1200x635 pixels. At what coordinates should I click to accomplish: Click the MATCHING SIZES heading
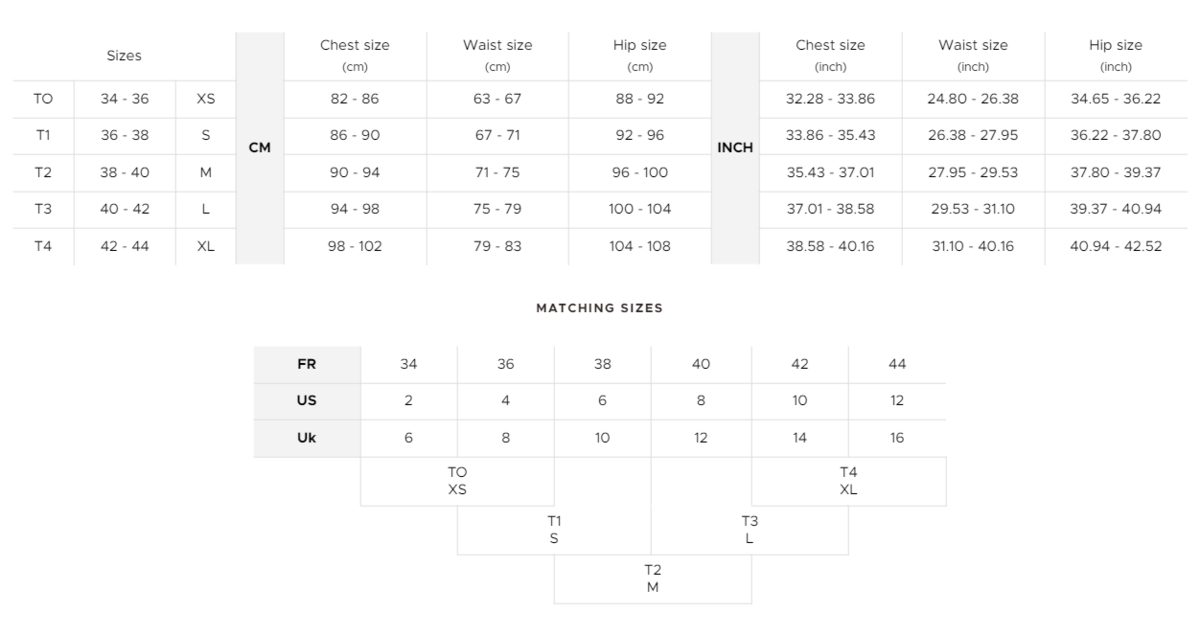point(599,308)
